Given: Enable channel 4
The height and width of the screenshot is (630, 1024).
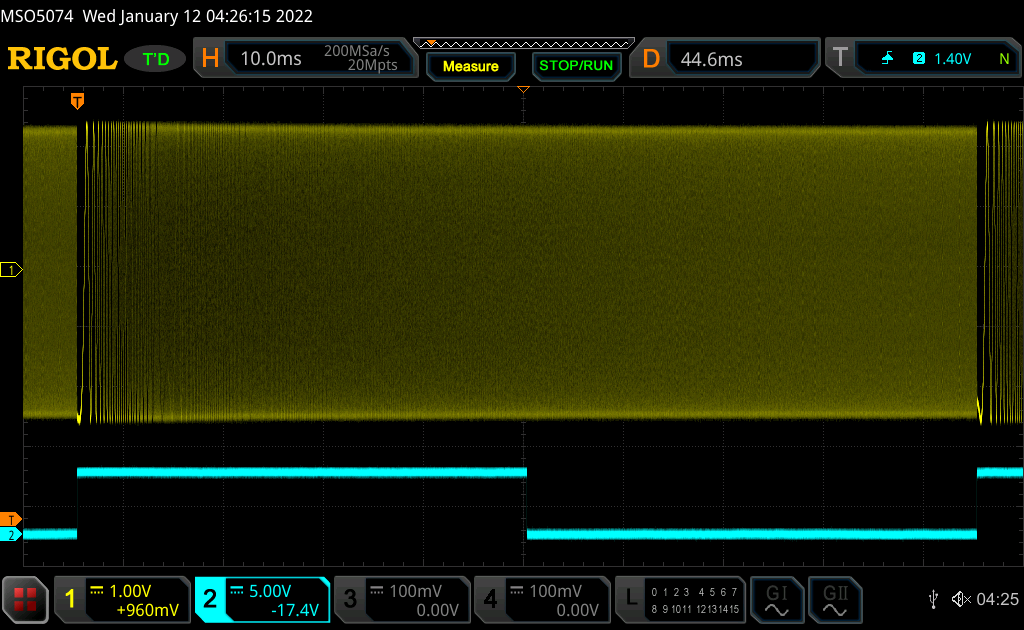Looking at the screenshot, I should 490,599.
